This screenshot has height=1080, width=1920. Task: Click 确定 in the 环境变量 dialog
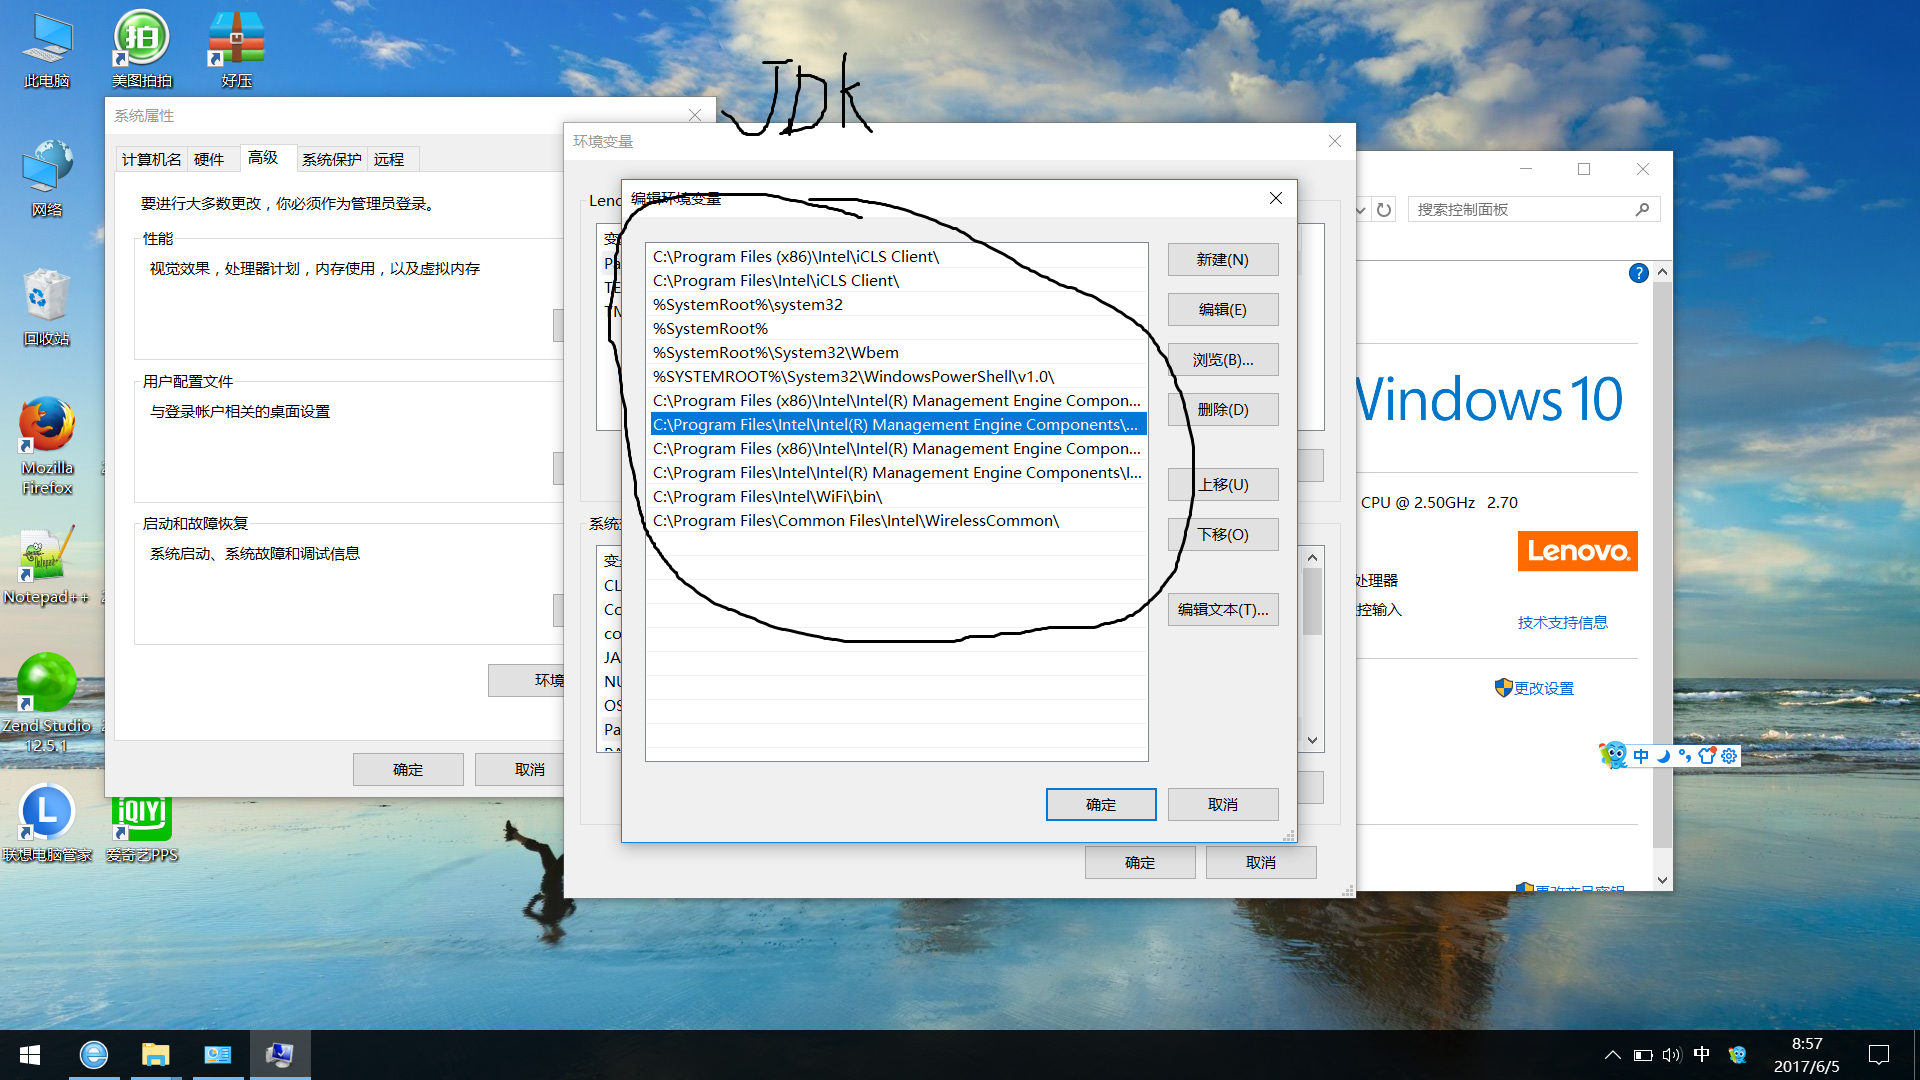click(1140, 863)
